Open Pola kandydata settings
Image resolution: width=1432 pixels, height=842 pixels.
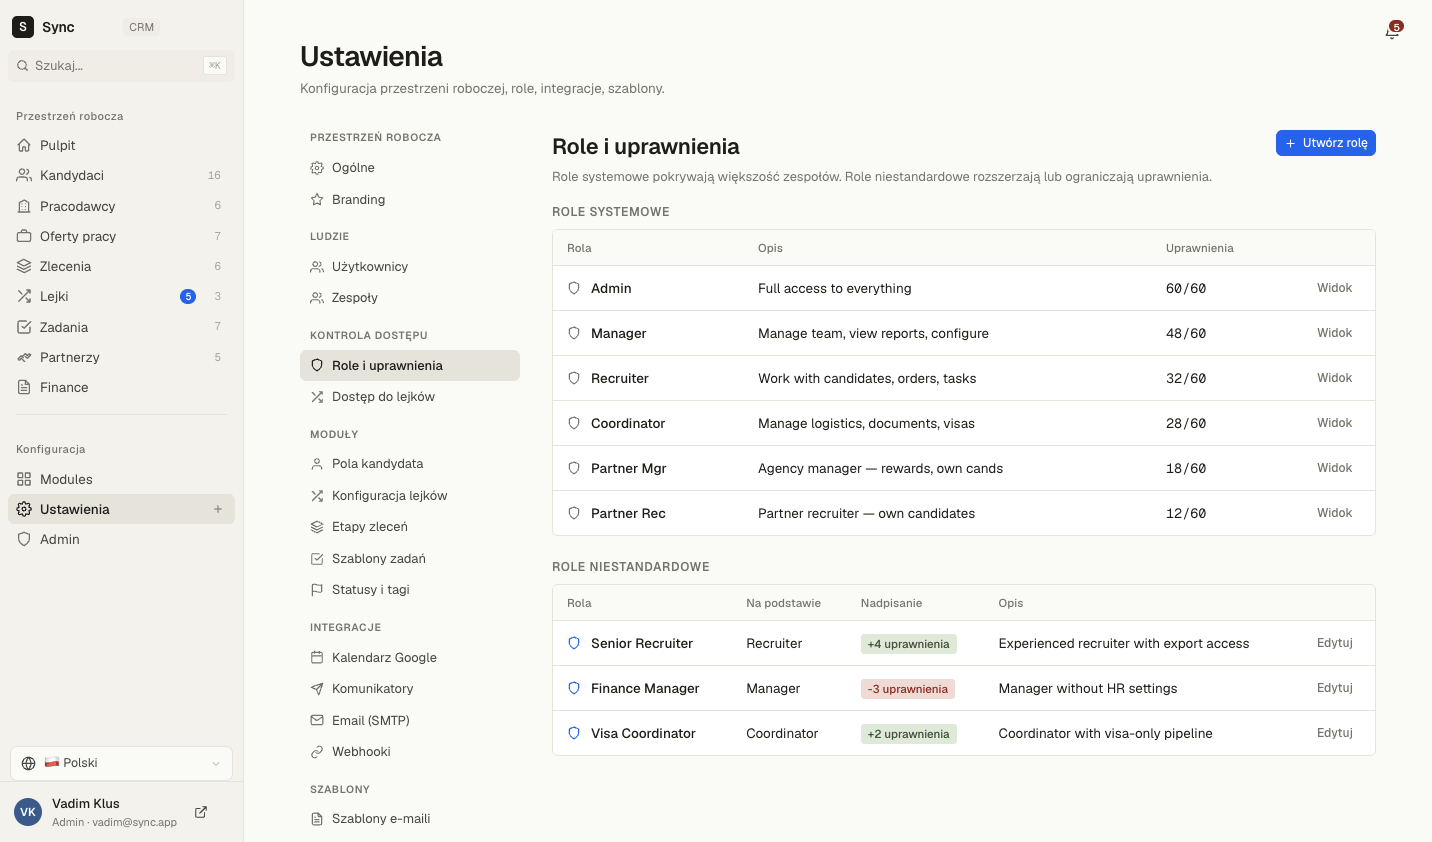point(410,464)
